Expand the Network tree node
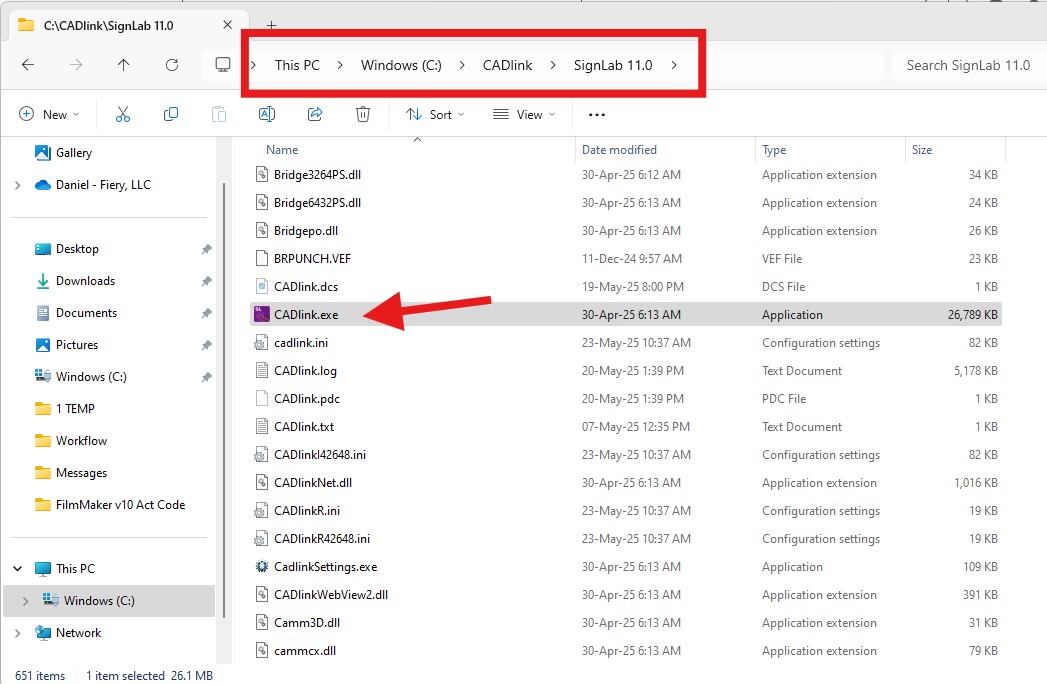1047x684 pixels. [x=17, y=633]
